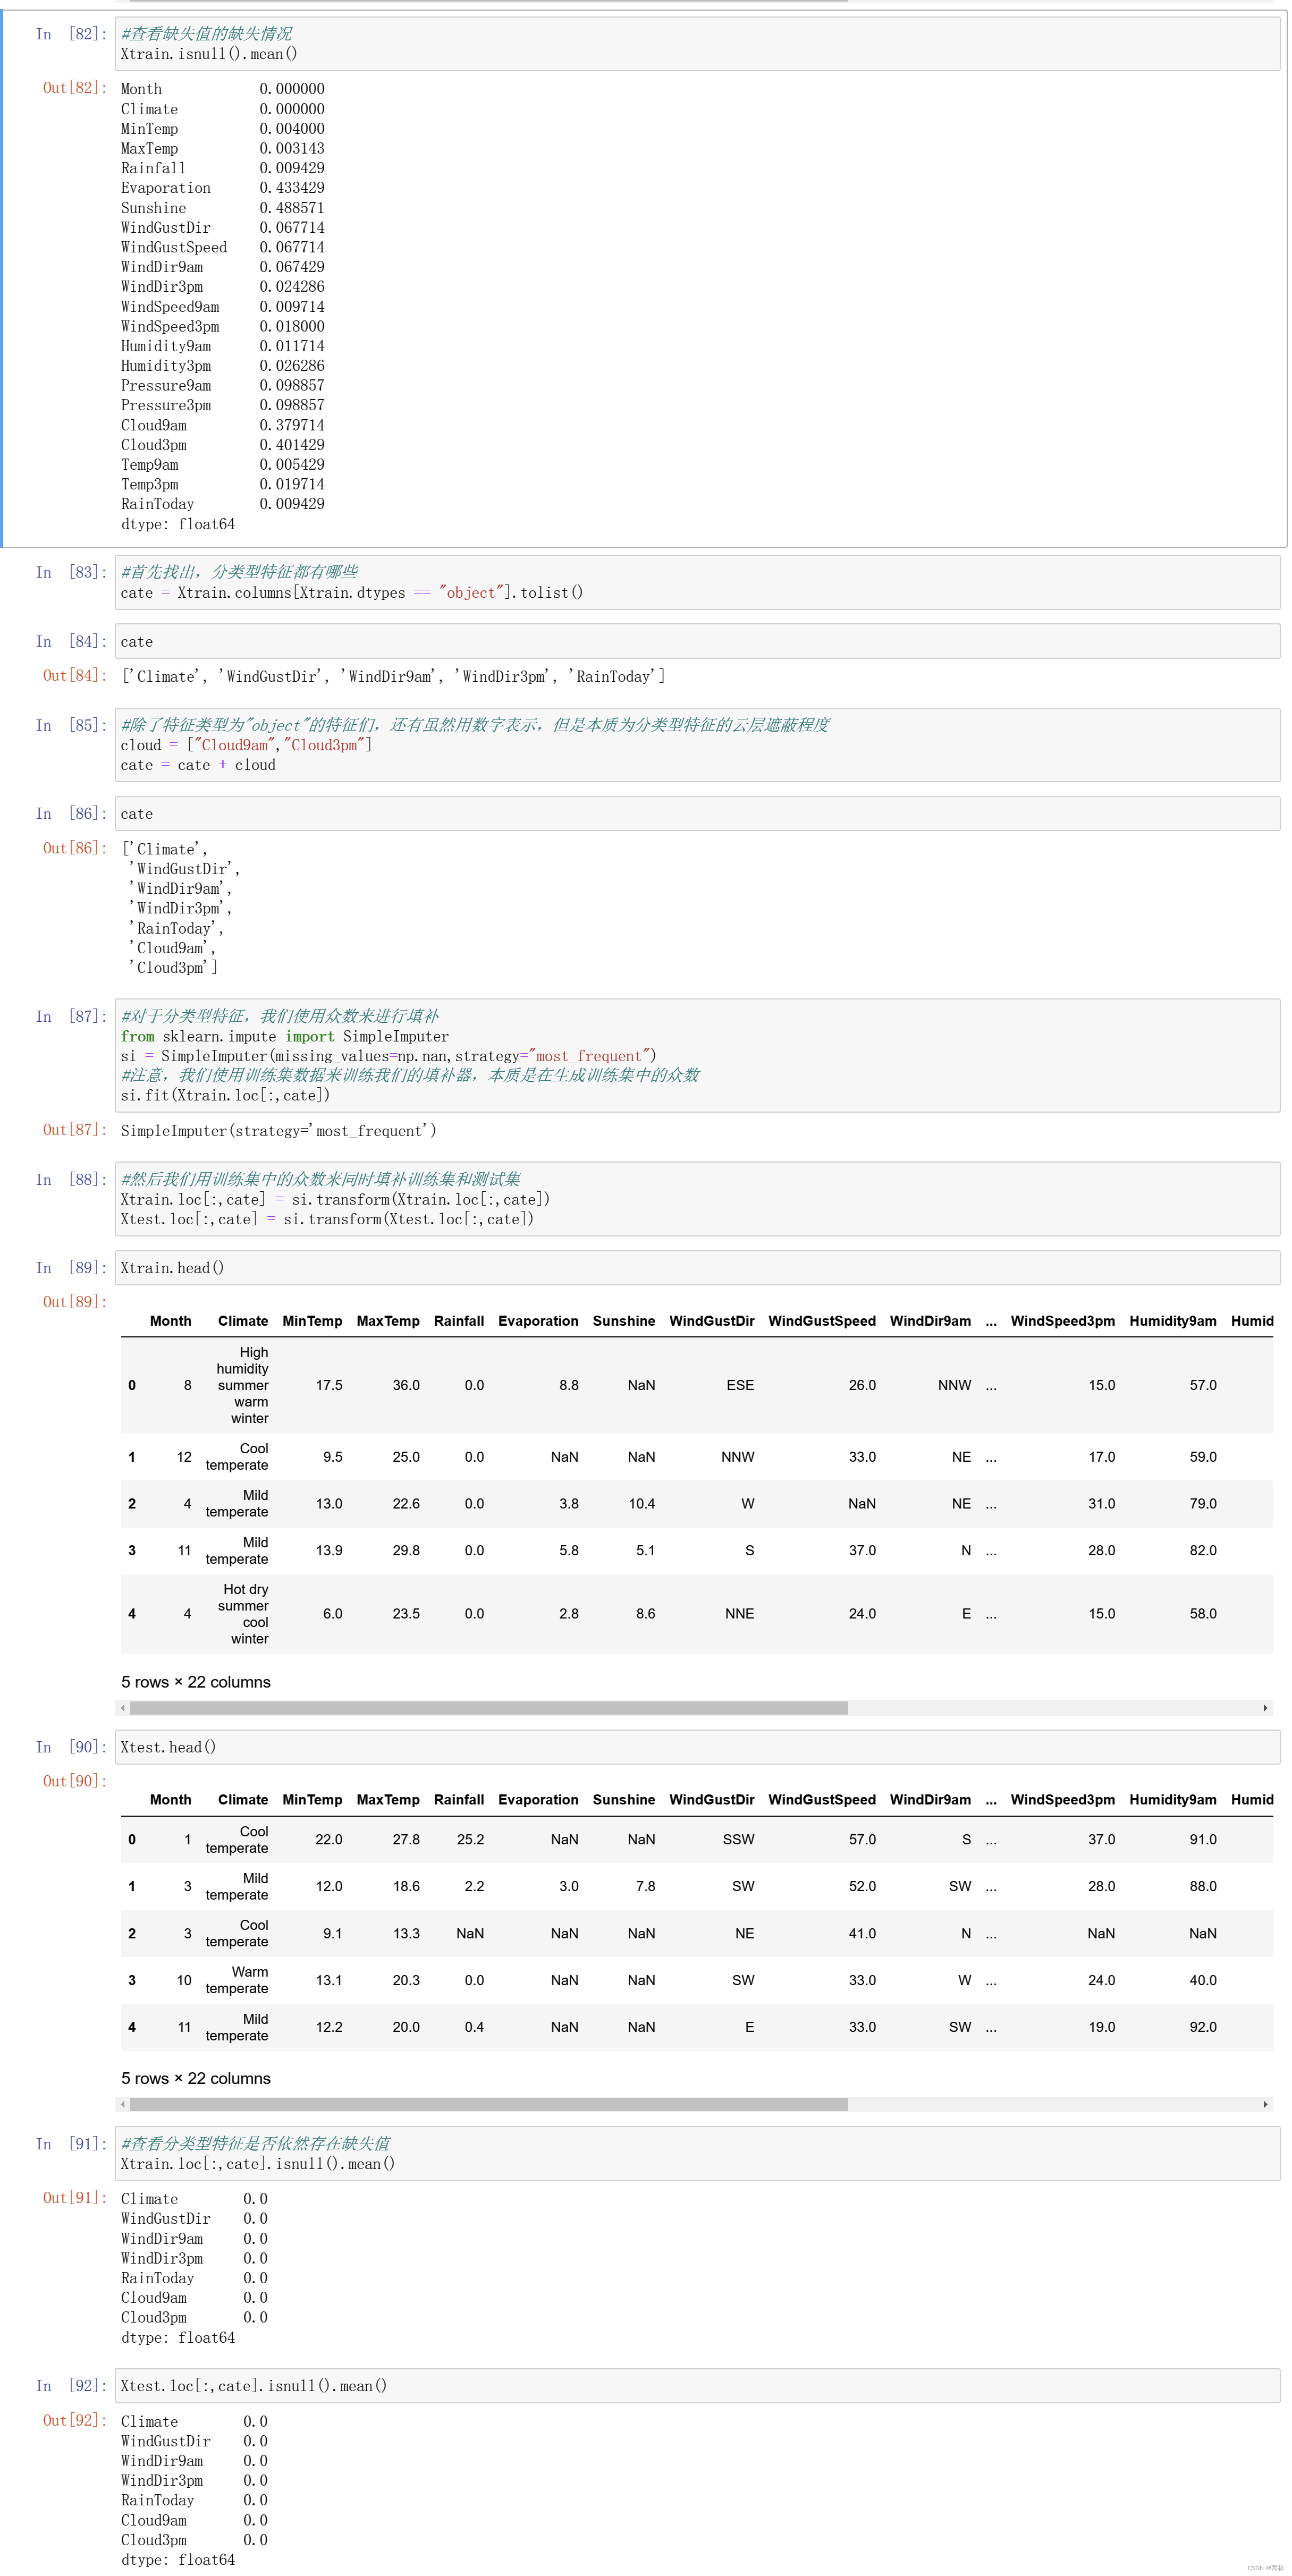Click code cell In [88] with si.transform
This screenshot has width=1292, height=2576.
697,1199
